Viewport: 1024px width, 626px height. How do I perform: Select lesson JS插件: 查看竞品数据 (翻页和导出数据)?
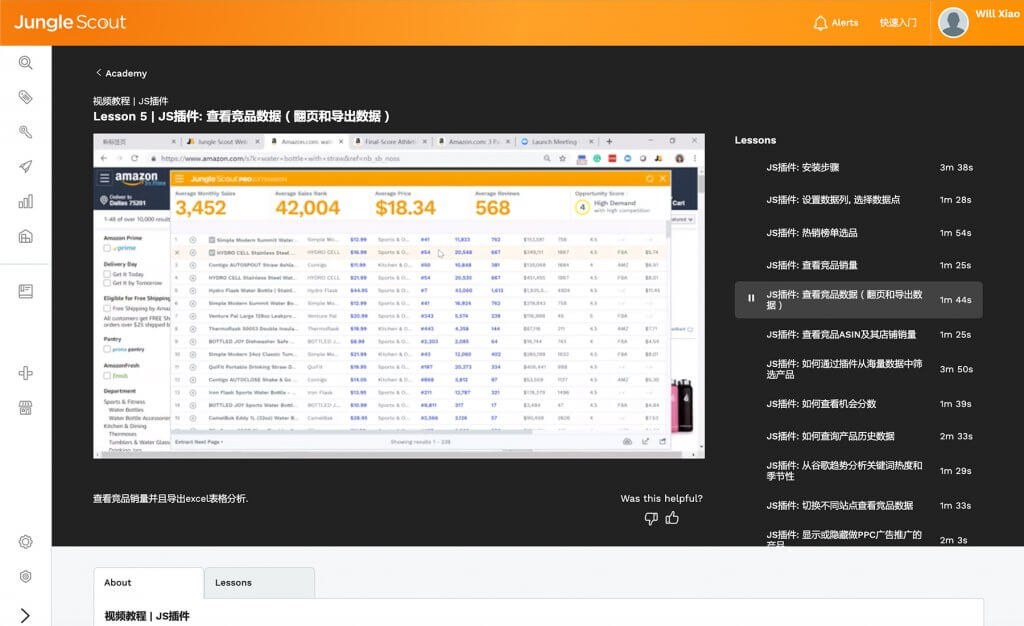pyautogui.click(x=858, y=300)
